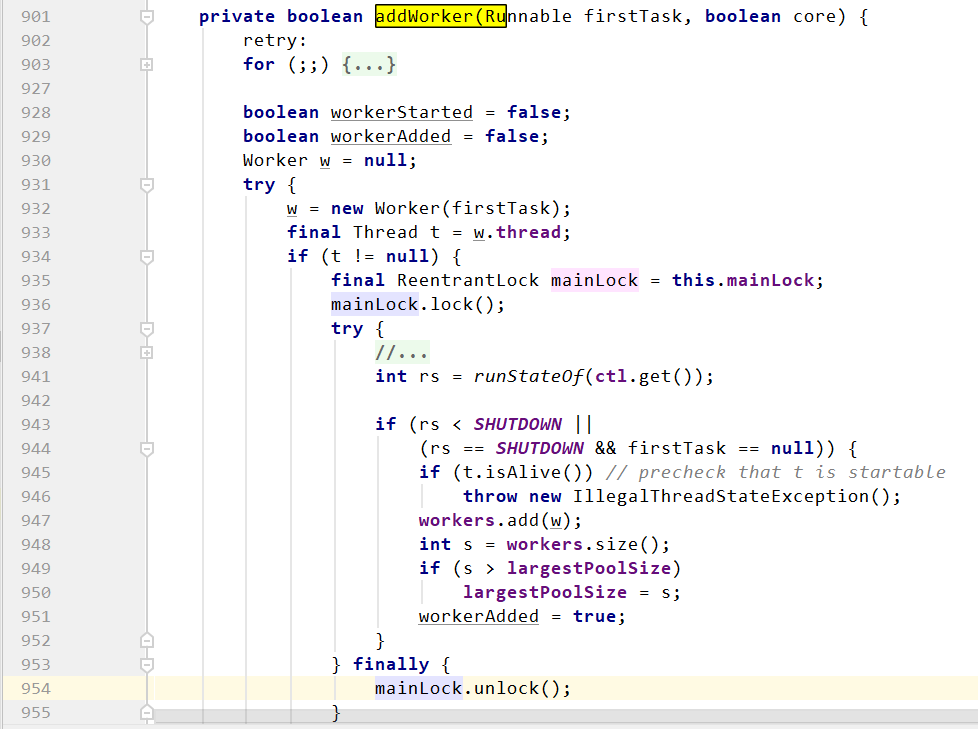Click 'mainLock.lock()' on line 936
This screenshot has height=729, width=978.
(413, 305)
